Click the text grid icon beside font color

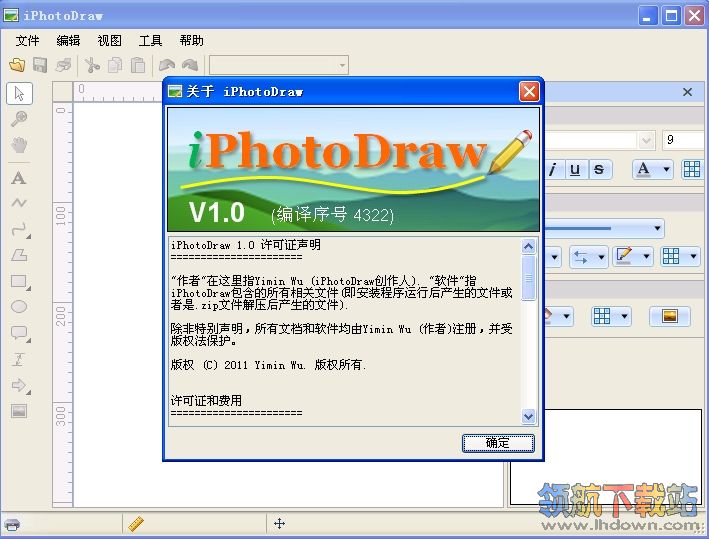point(692,169)
